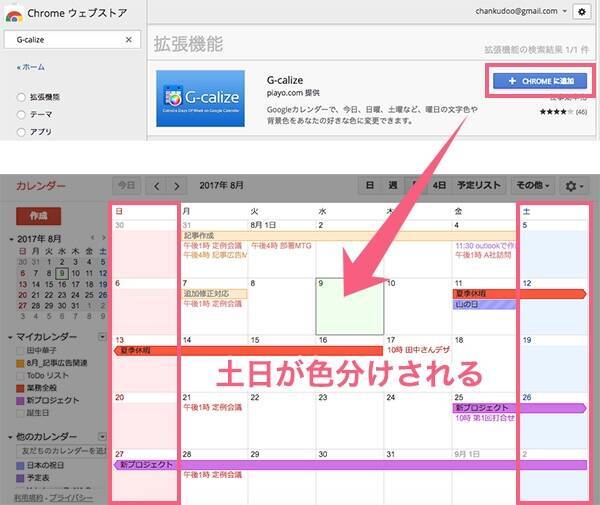Go to previous month with left arrow

click(157, 186)
